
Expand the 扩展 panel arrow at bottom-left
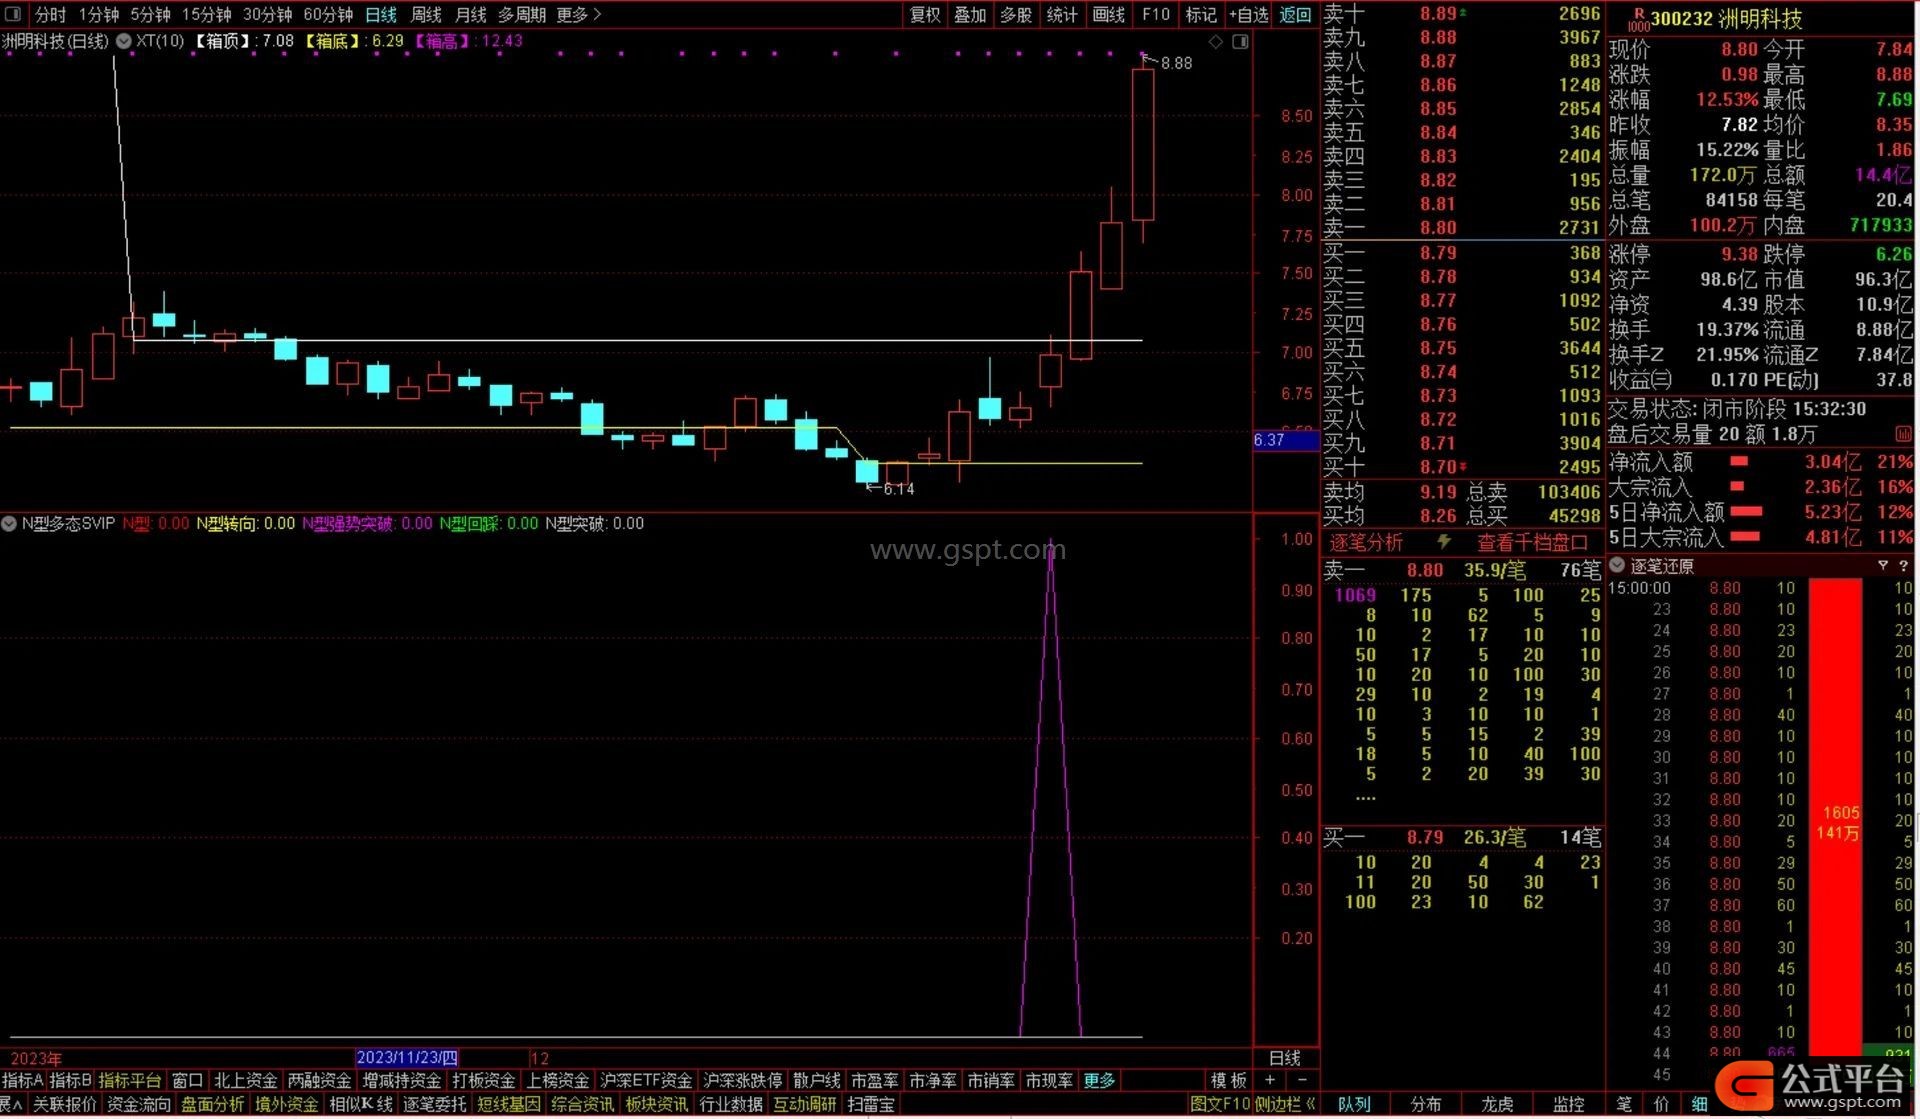tap(11, 1105)
